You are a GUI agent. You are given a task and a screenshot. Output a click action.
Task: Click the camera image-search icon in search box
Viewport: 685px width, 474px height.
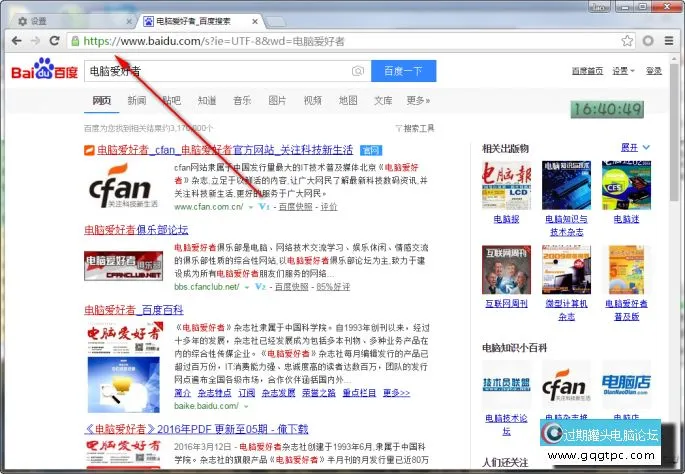(x=358, y=71)
